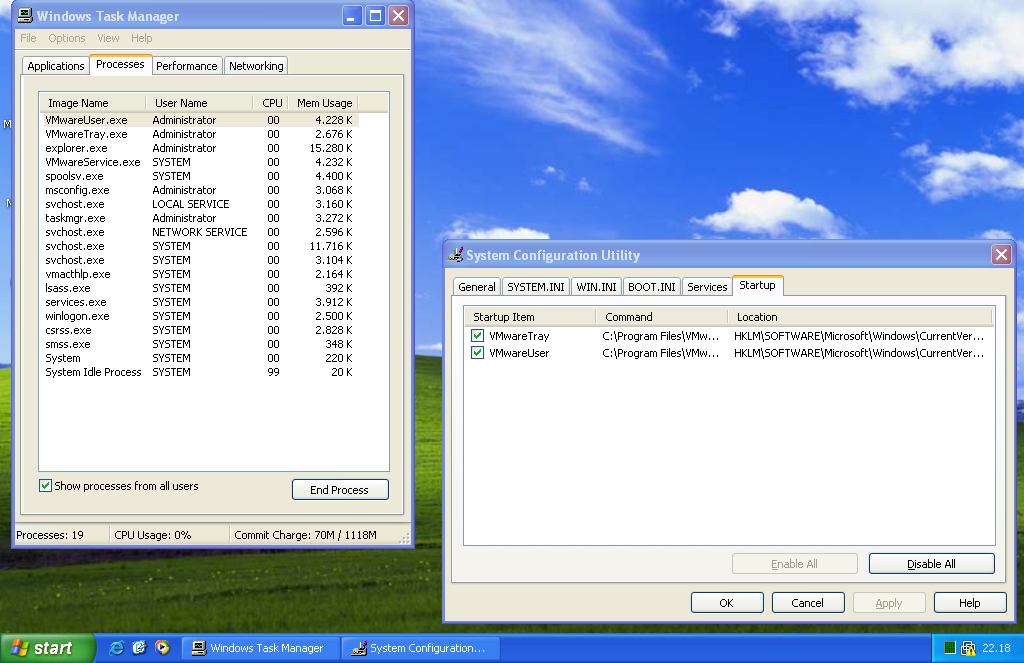Select the VMwareUser.exe process
The image size is (1024, 663).
(x=200, y=120)
